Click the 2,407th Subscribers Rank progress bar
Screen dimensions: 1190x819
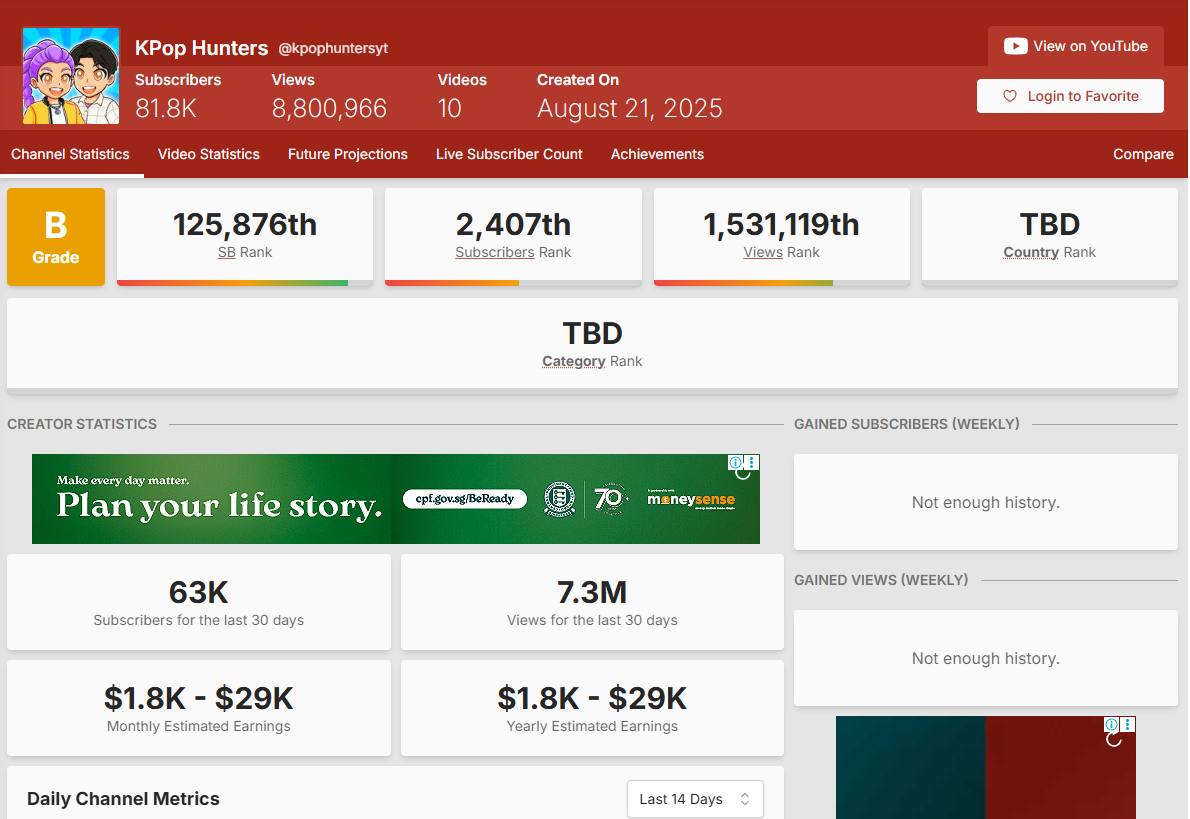(513, 283)
